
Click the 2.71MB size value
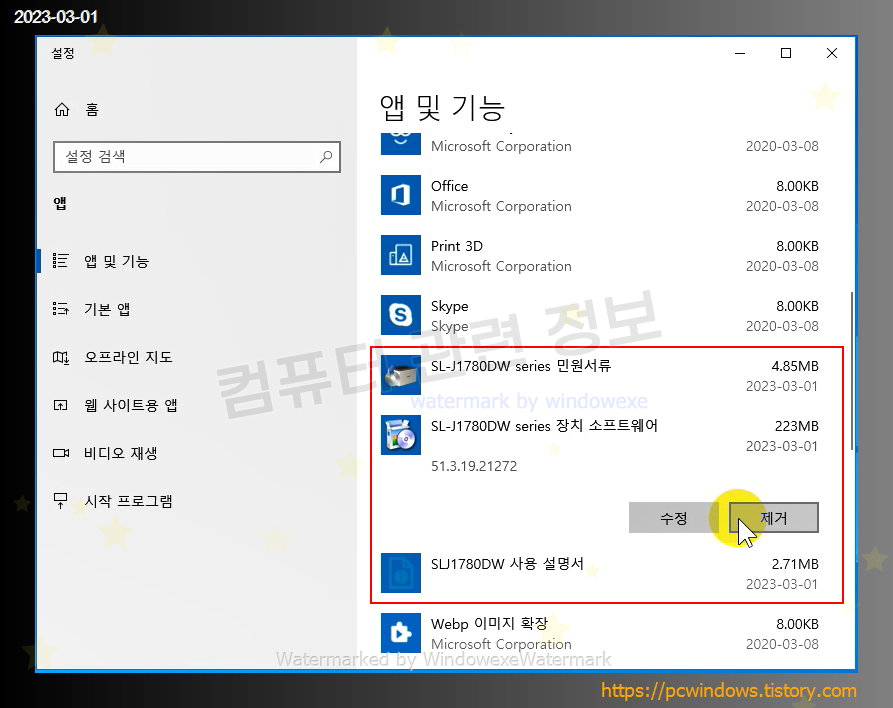794,564
